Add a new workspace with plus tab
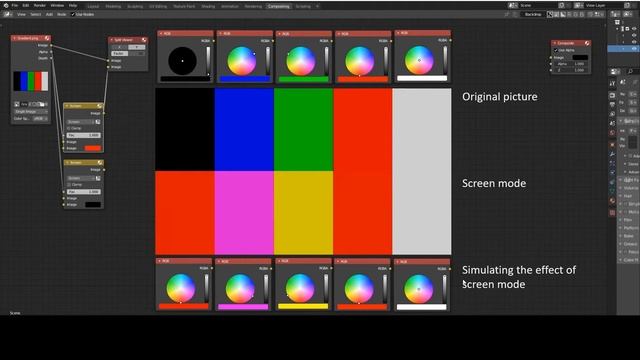Viewport: 640px width, 360px height. tap(318, 7)
